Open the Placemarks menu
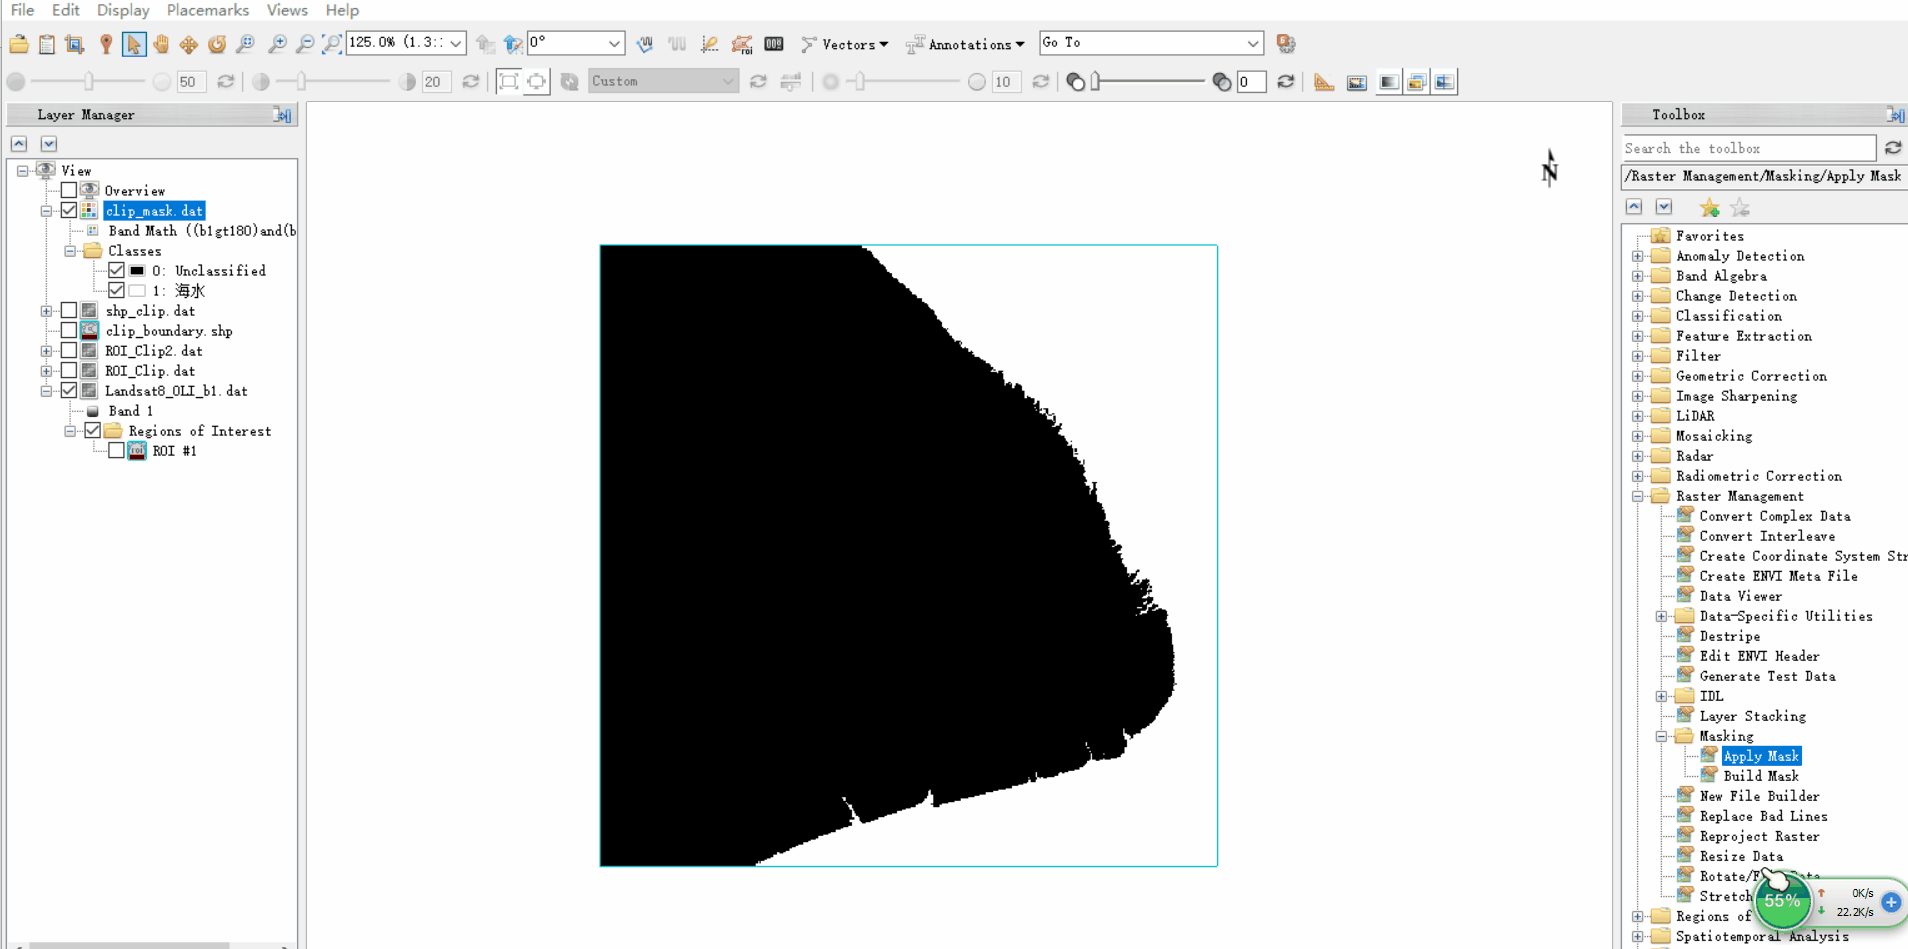This screenshot has width=1908, height=949. point(207,10)
